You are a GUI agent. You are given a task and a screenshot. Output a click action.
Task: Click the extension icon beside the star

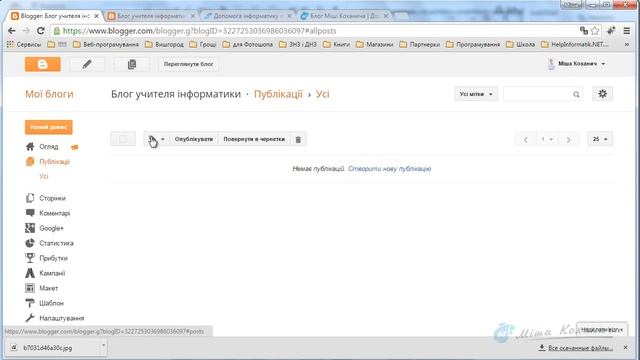[611, 31]
